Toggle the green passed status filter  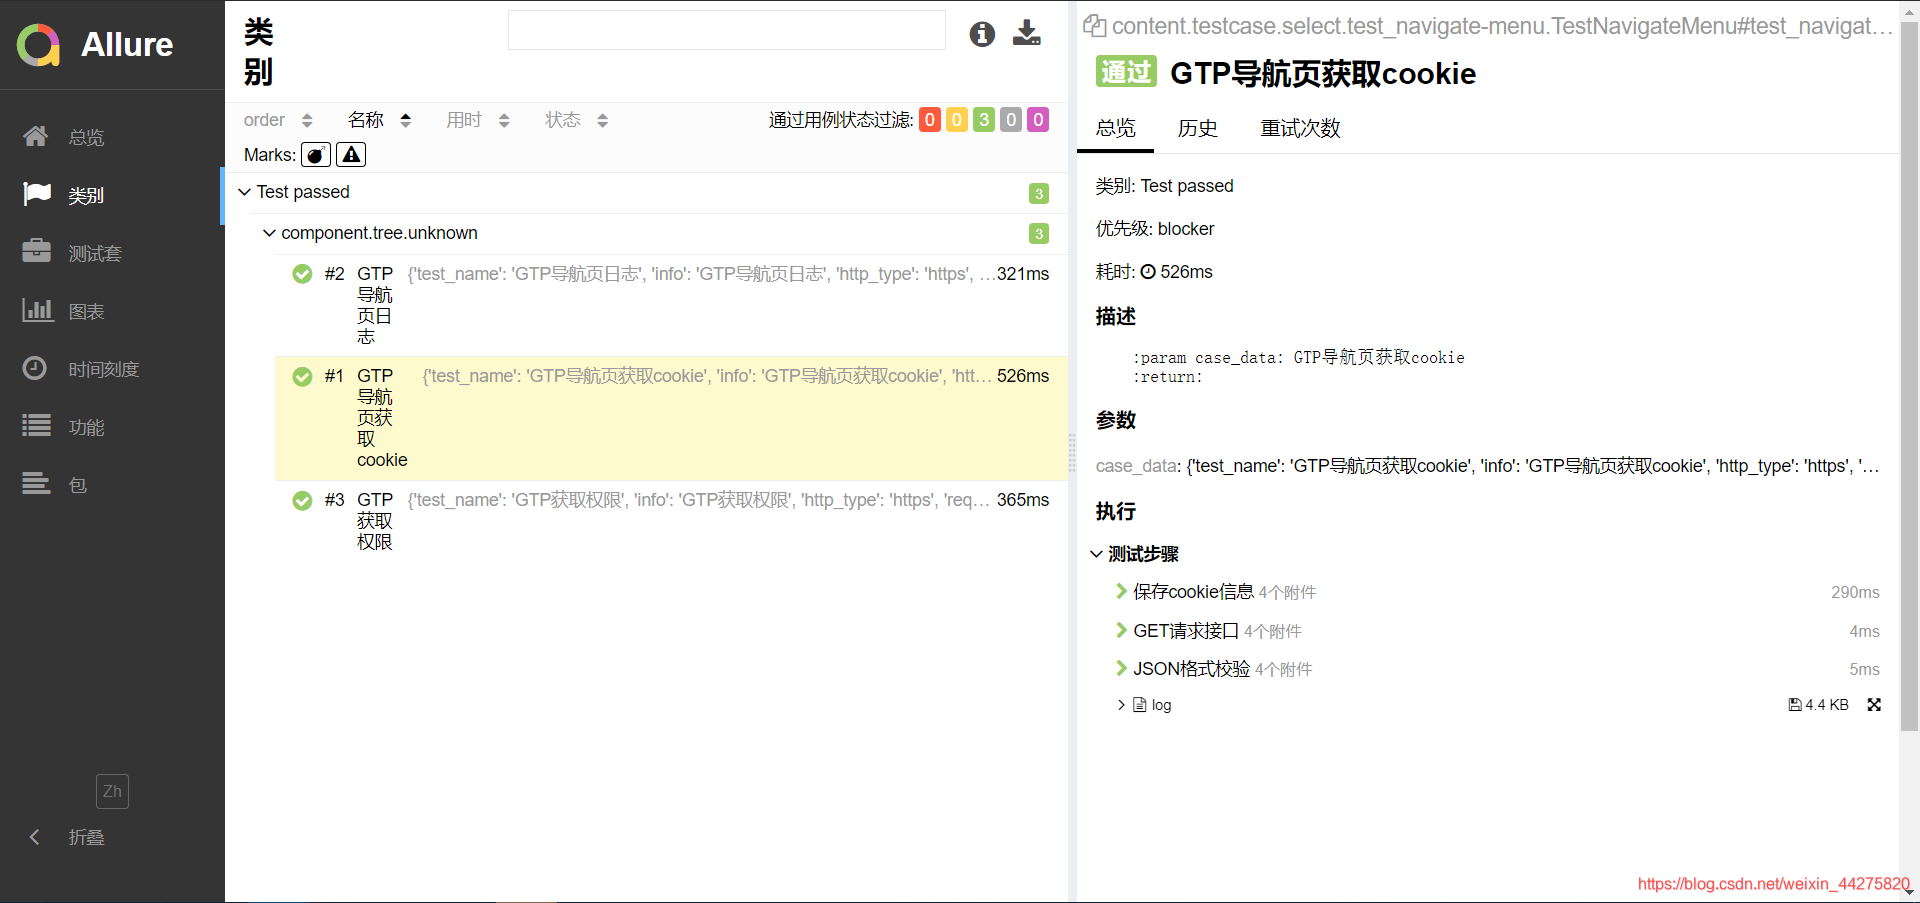[x=984, y=120]
